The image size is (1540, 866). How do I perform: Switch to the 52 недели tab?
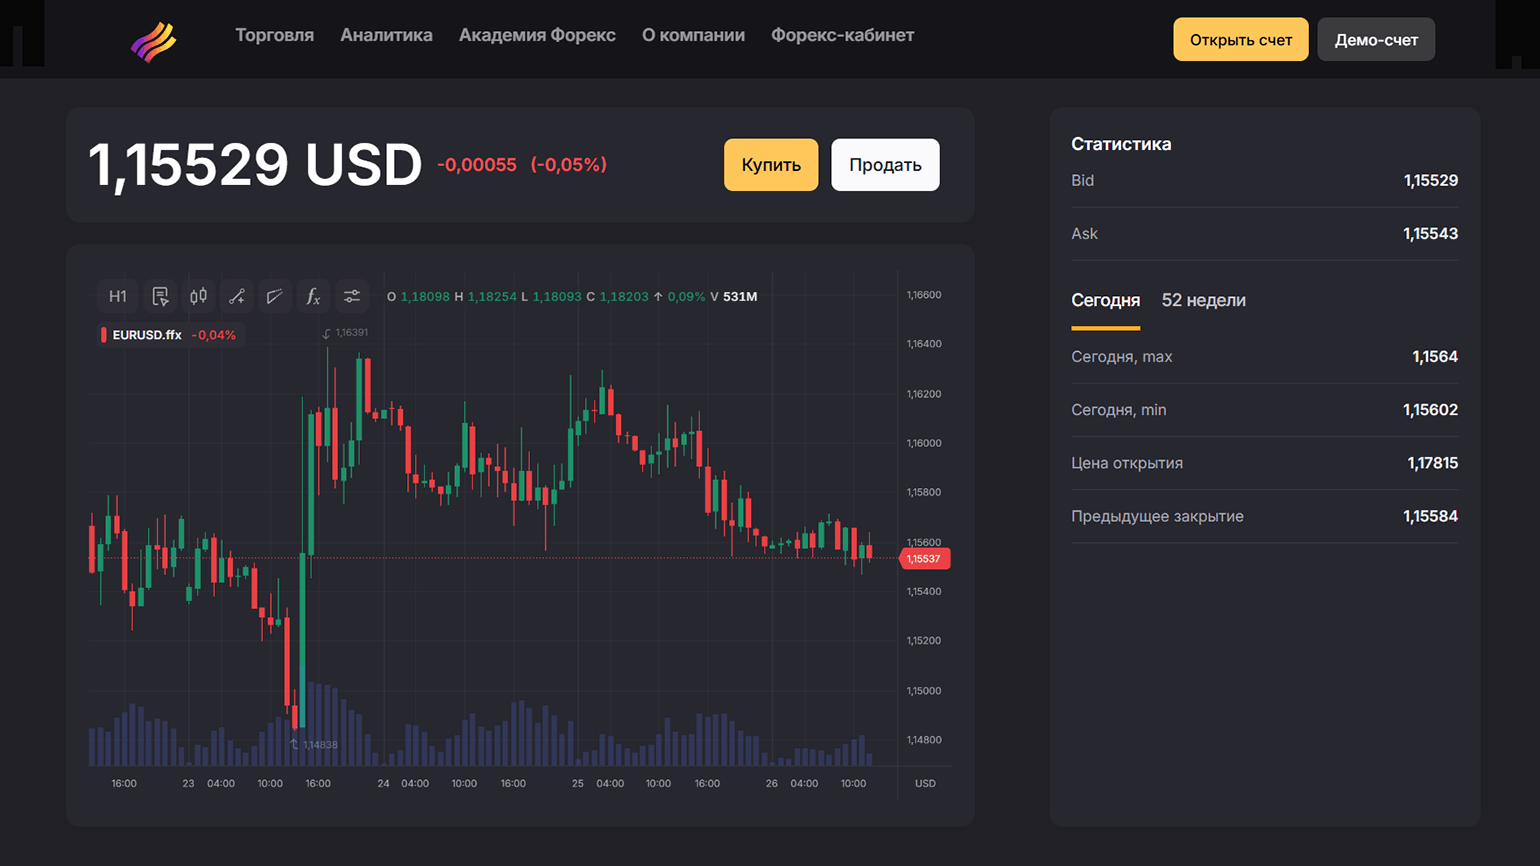click(x=1203, y=300)
